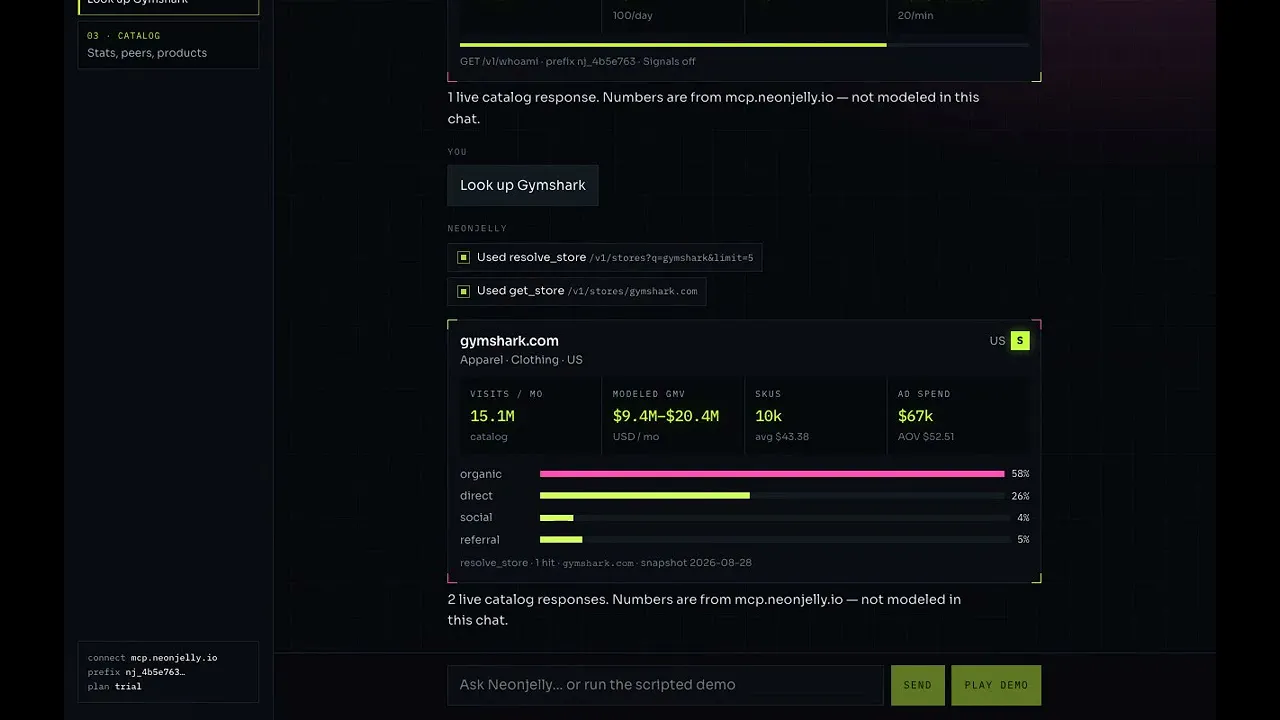Click the quota usage progress bar
This screenshot has height=720, width=1280.
tap(744, 45)
